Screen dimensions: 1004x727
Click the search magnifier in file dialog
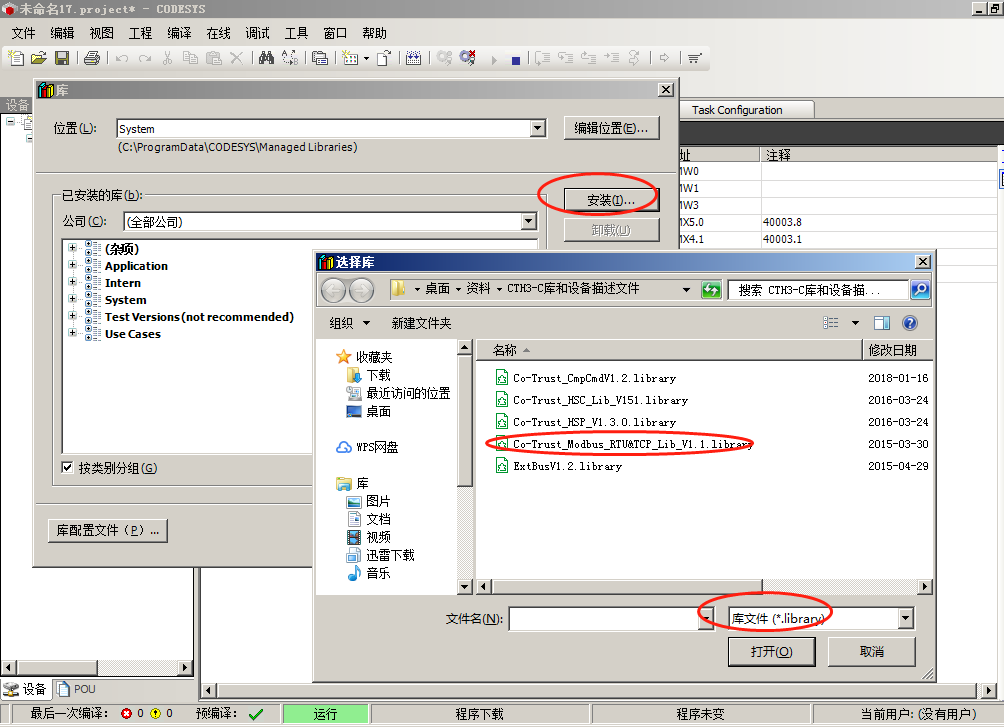920,290
